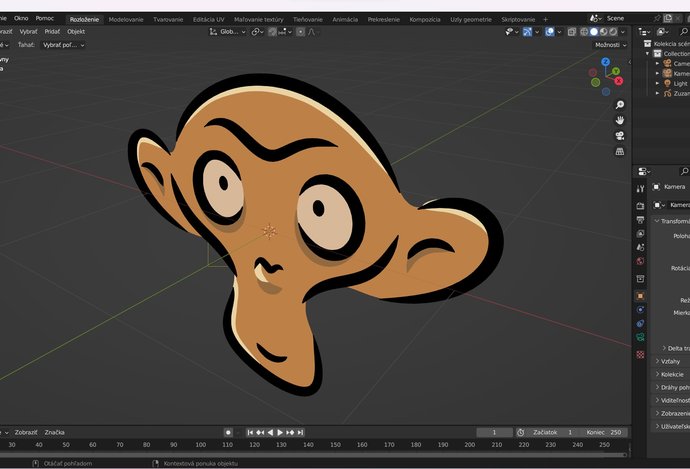Click the Možnosti options button
This screenshot has height=469, width=690.
point(609,45)
